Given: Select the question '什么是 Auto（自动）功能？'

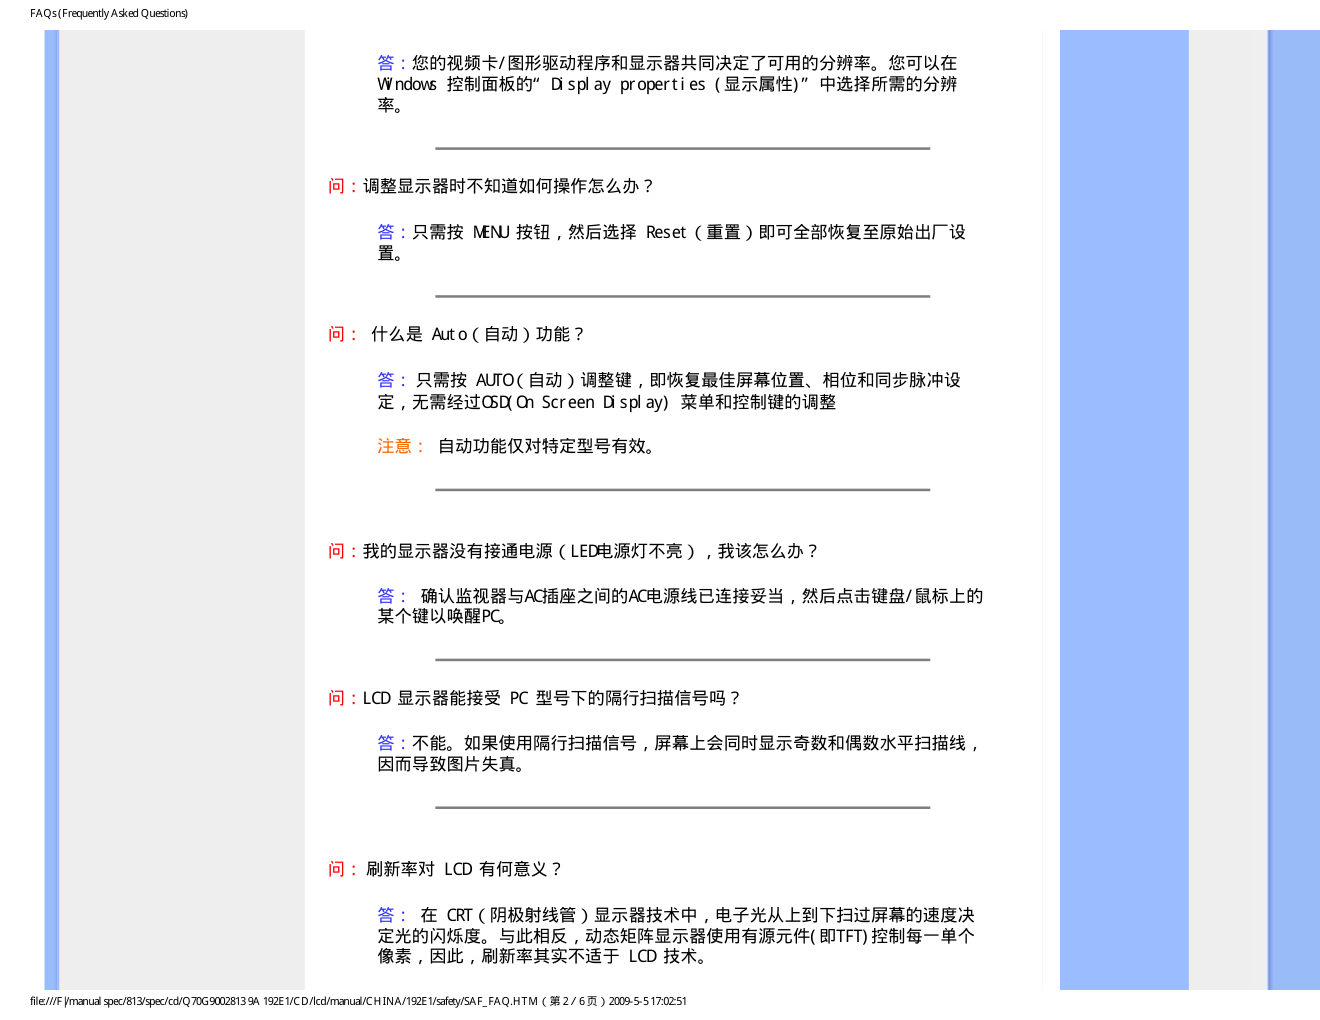Looking at the screenshot, I should pyautogui.click(x=456, y=334).
